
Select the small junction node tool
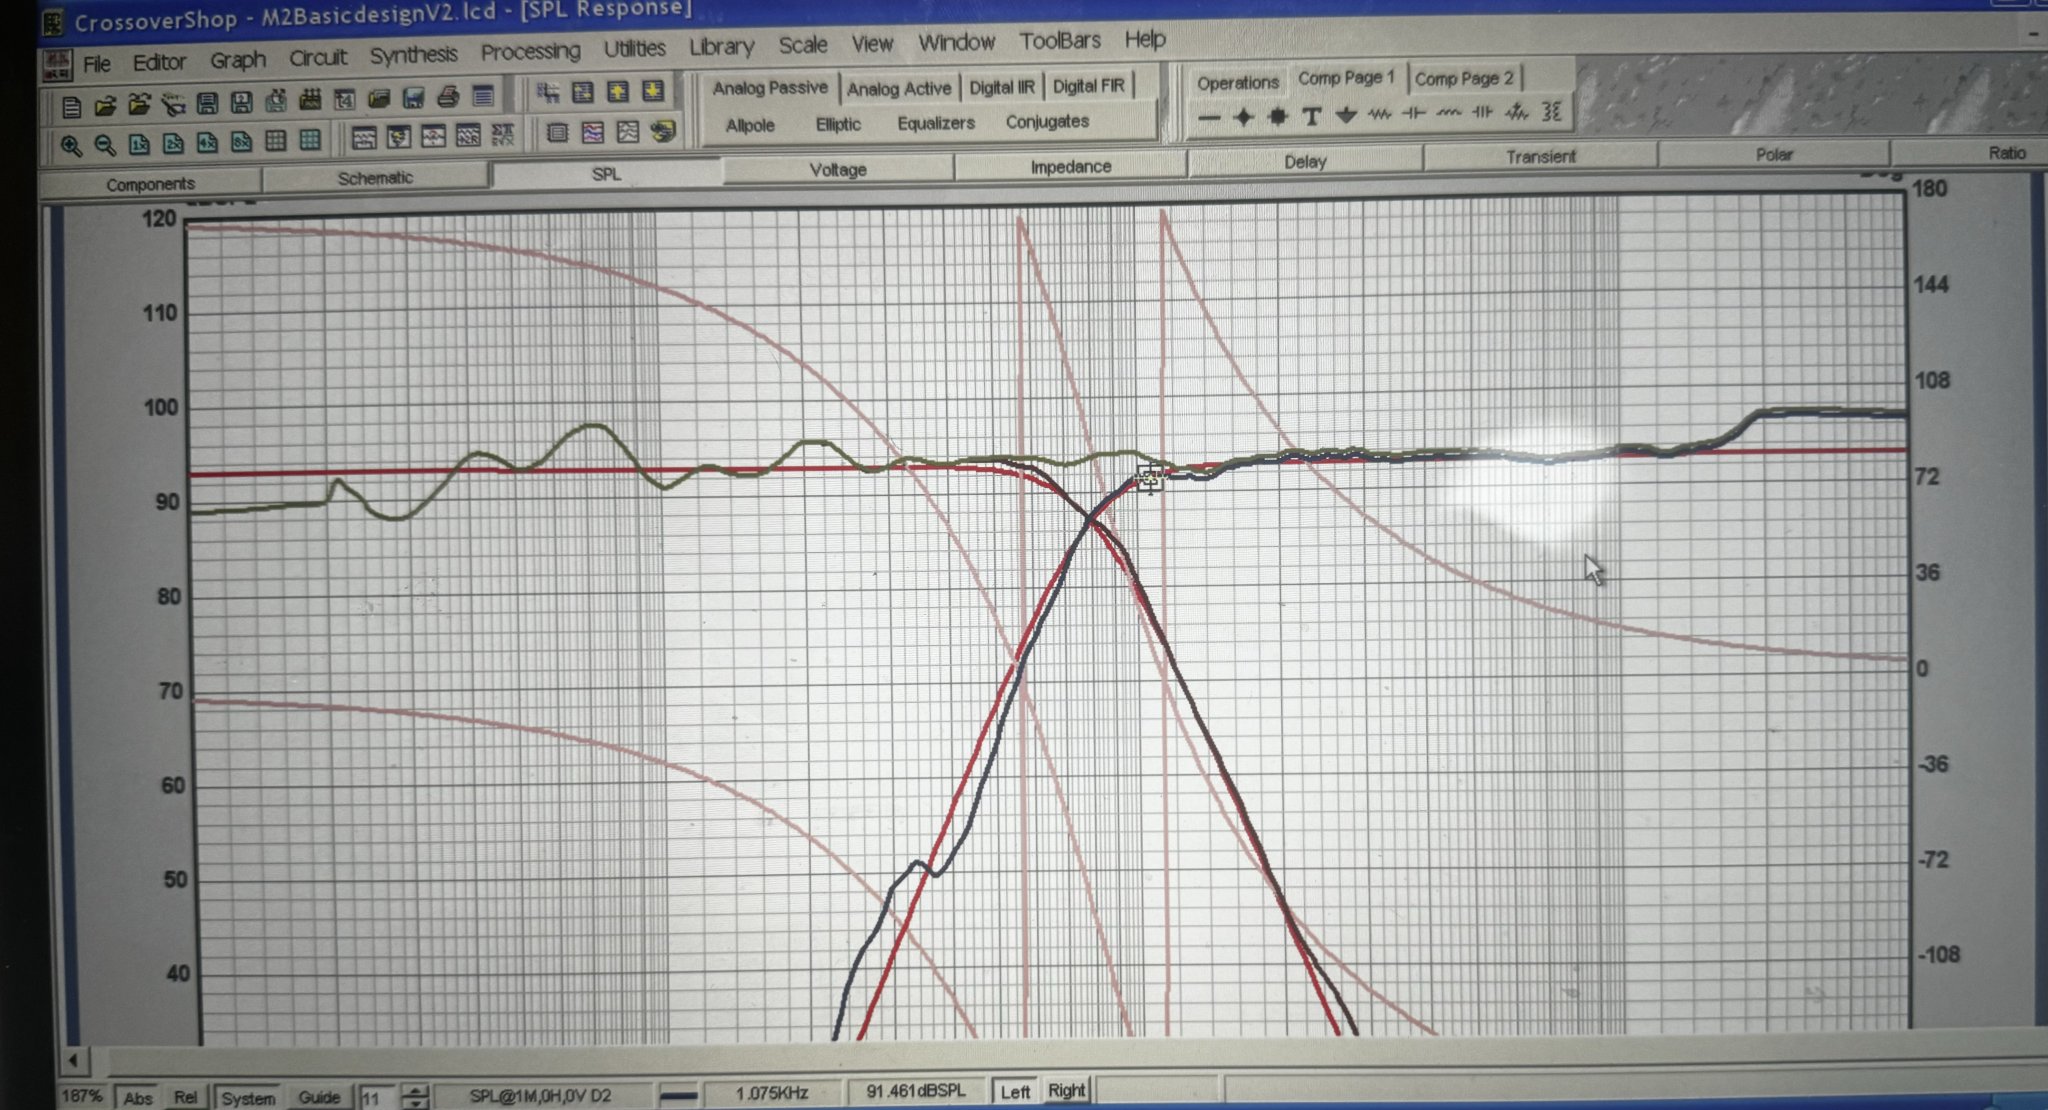tap(1243, 117)
